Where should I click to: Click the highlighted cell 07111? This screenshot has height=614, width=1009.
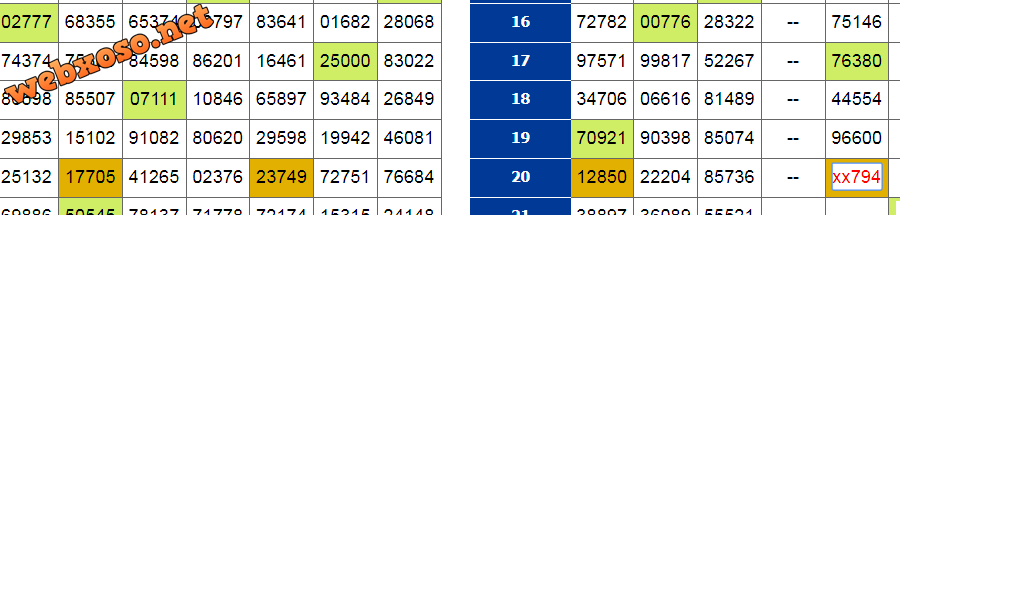[154, 100]
